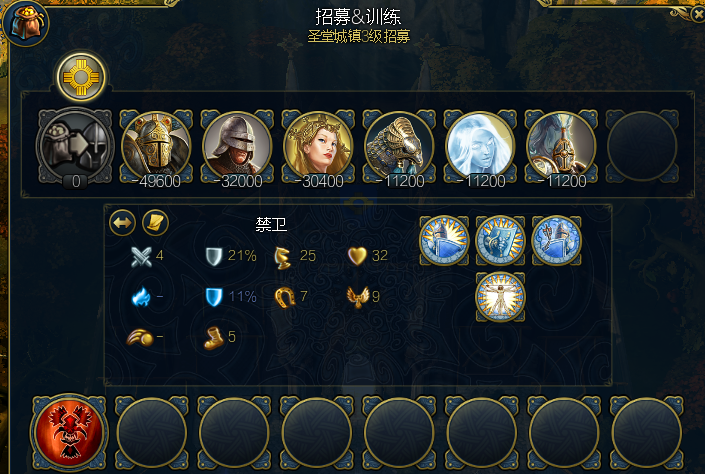This screenshot has width=705, height=474.
Task: Open the yellow scroll info button
Action: click(x=156, y=223)
